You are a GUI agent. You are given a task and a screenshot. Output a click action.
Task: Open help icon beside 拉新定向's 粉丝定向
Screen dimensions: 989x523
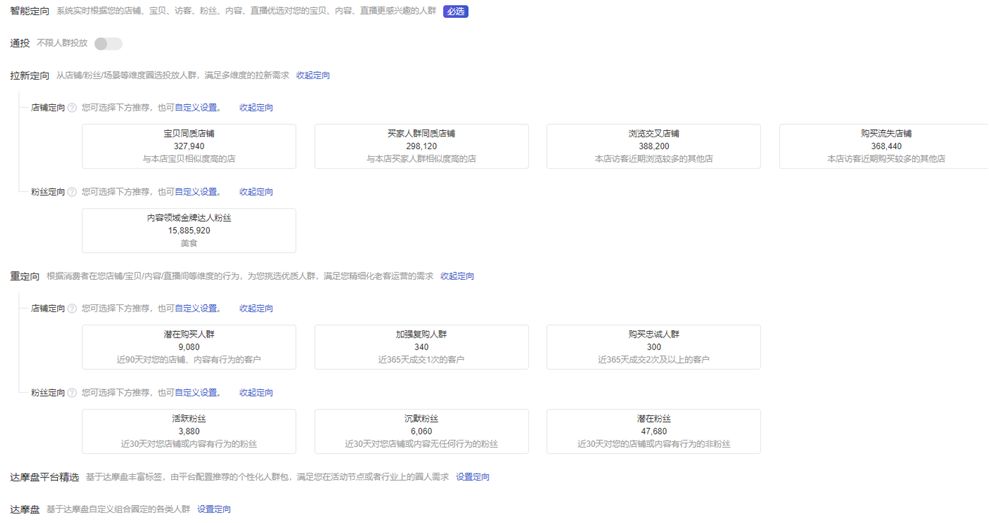[72, 192]
